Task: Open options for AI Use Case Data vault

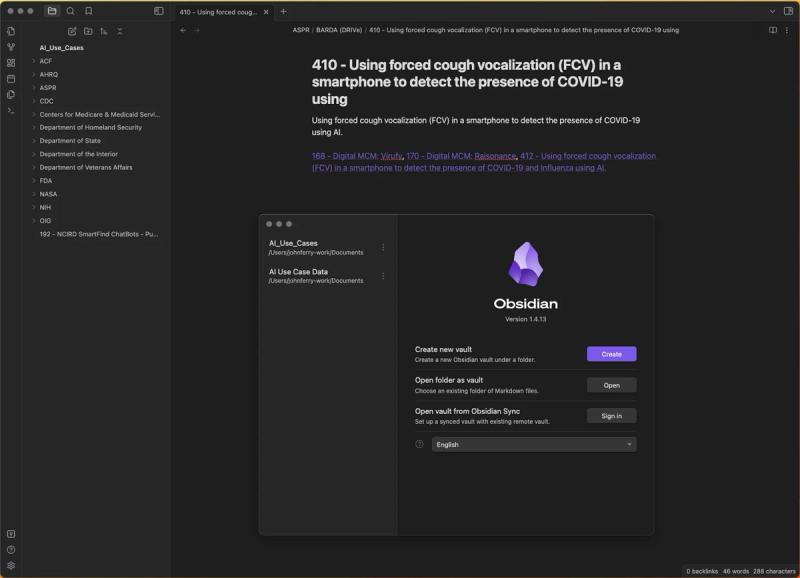Action: [x=383, y=276]
